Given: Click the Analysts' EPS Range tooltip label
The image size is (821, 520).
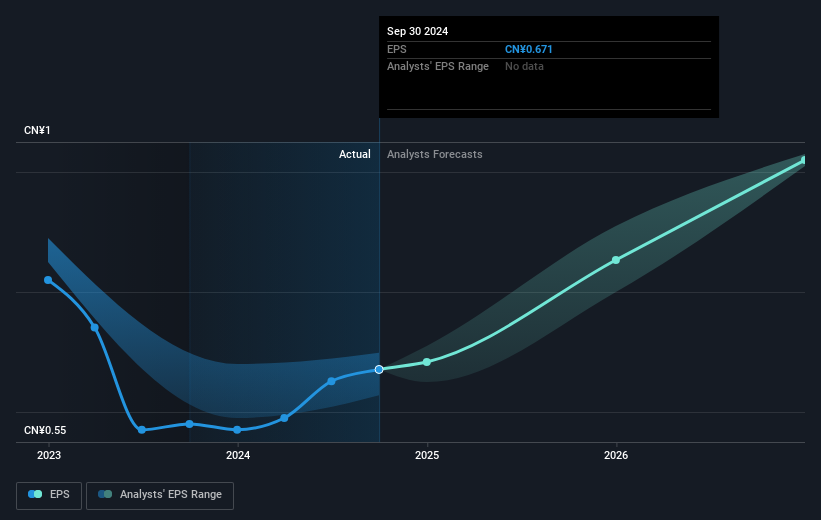Looking at the screenshot, I should (x=438, y=67).
